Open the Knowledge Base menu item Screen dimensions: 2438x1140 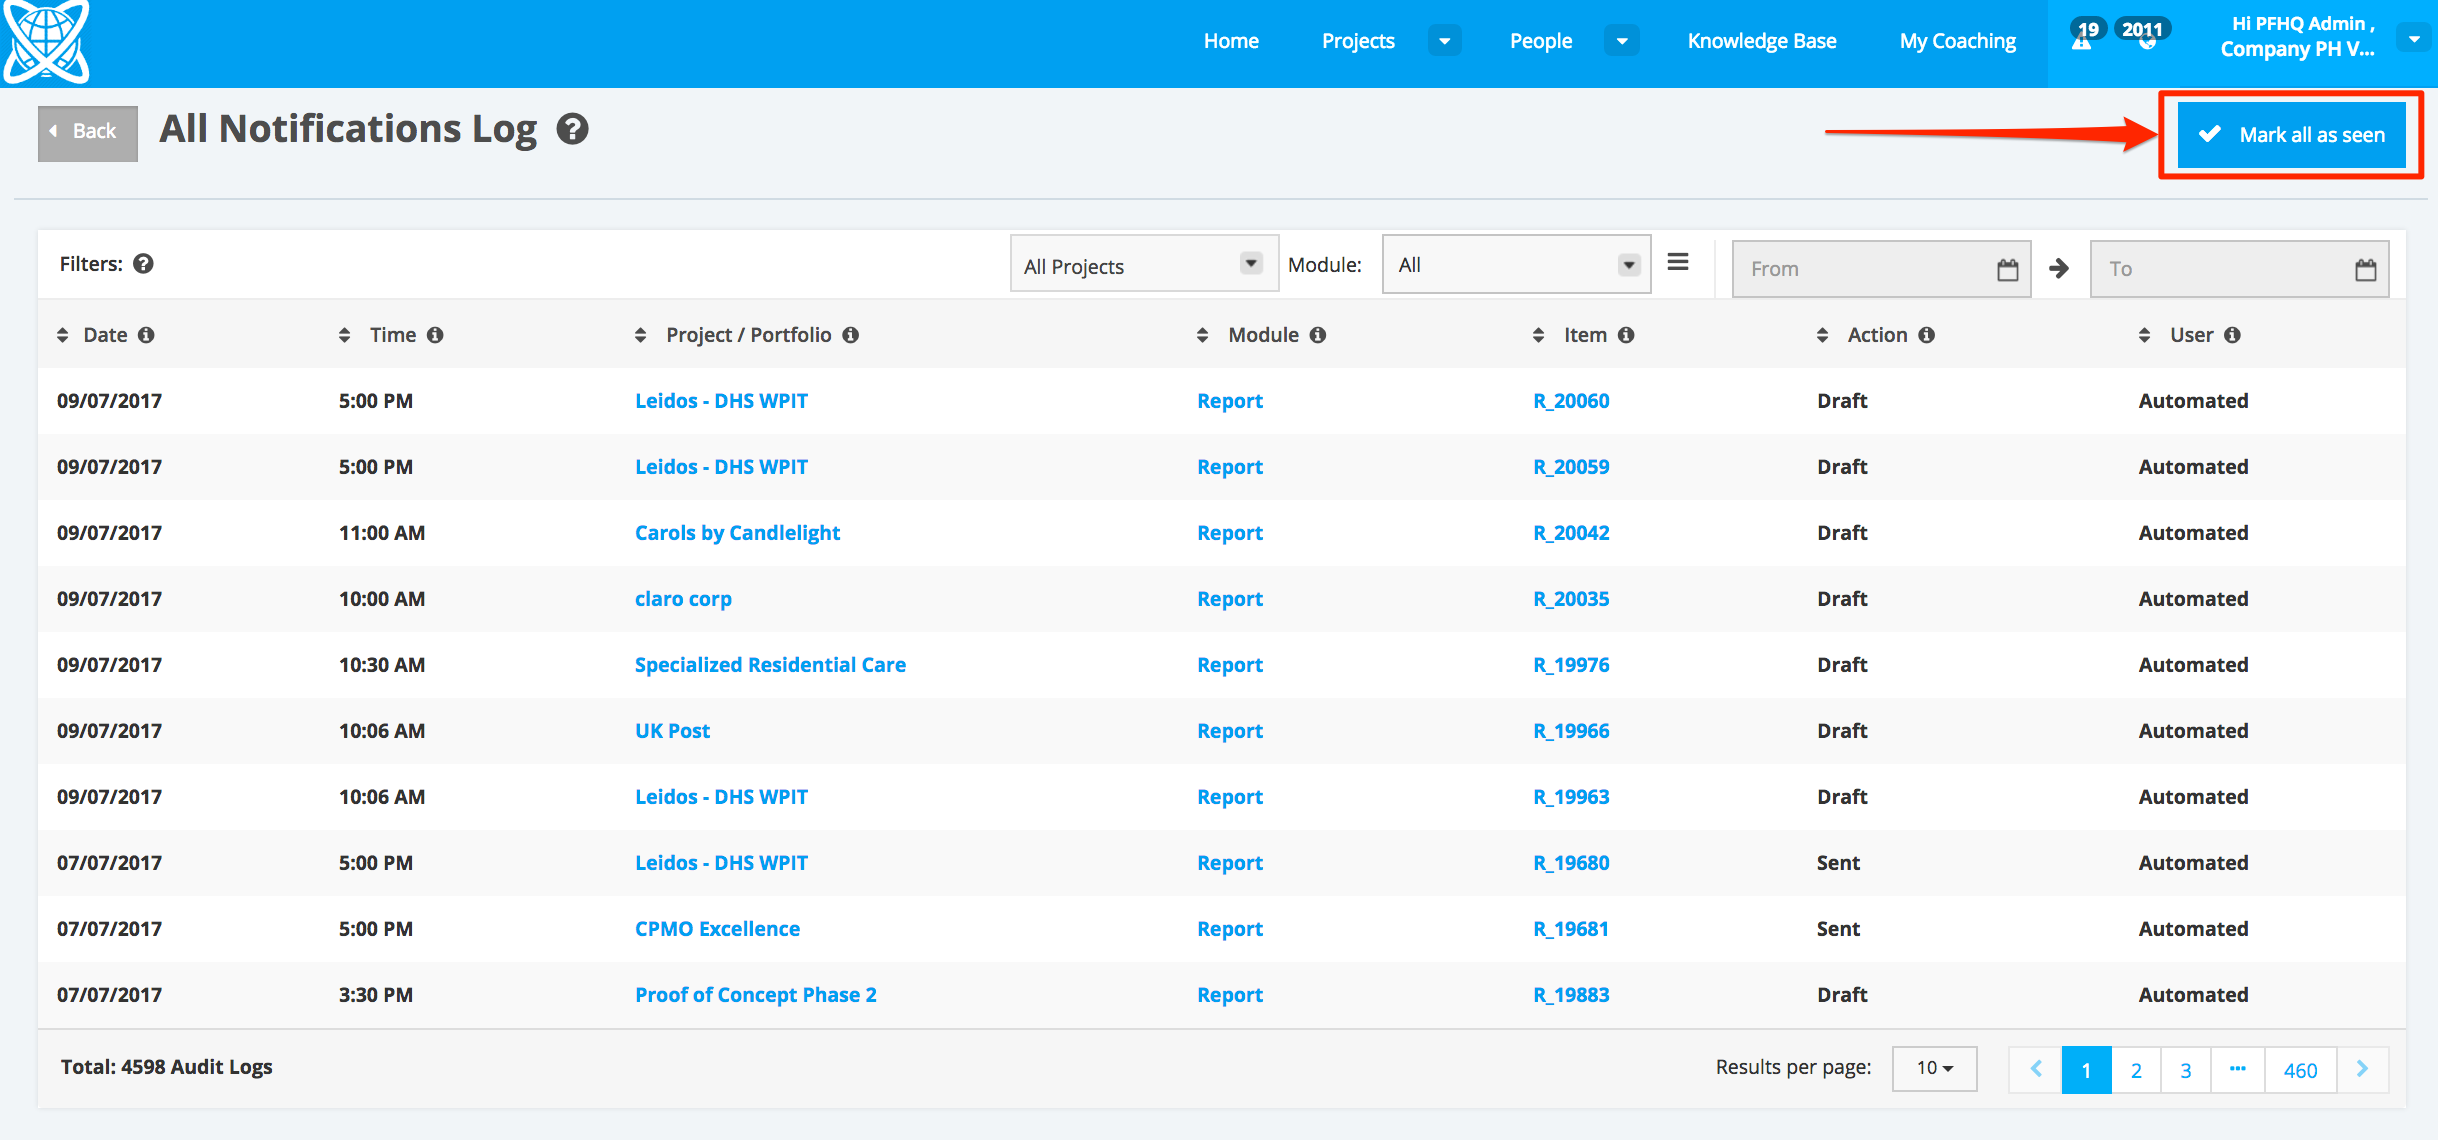[x=1761, y=41]
